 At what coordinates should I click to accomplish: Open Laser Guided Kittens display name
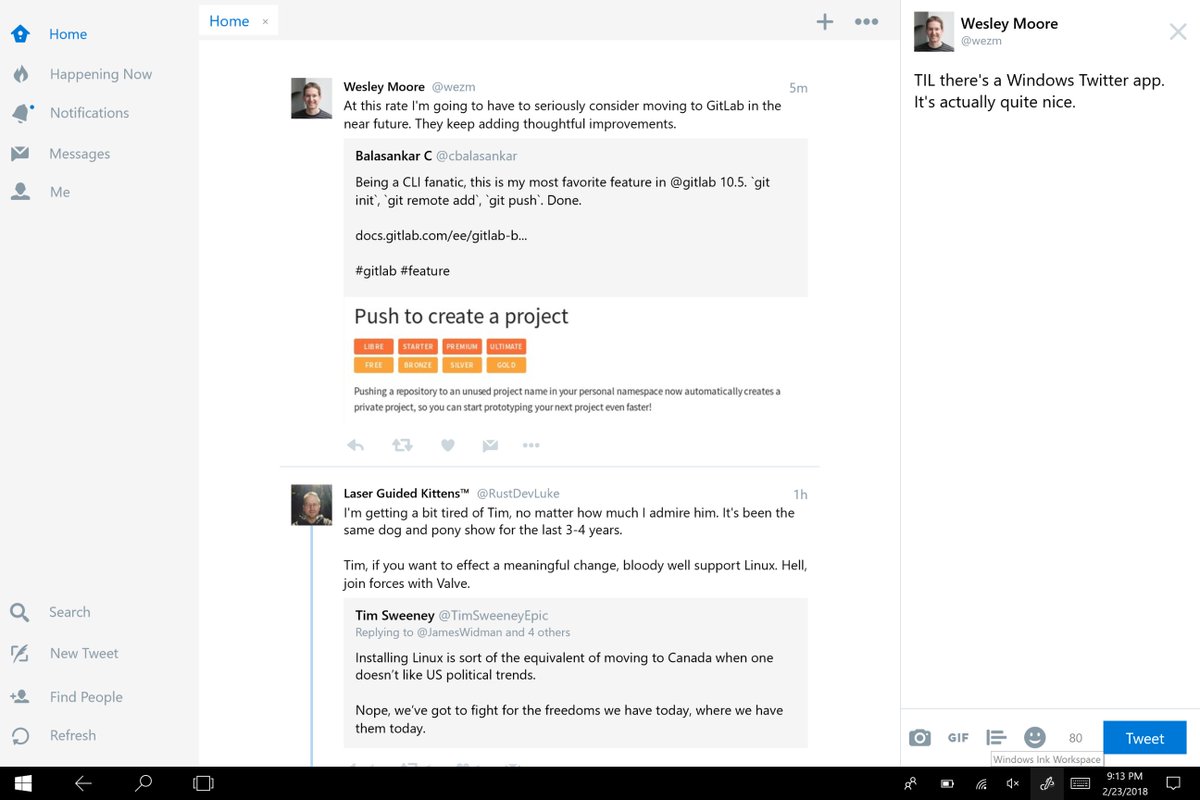[x=407, y=493]
